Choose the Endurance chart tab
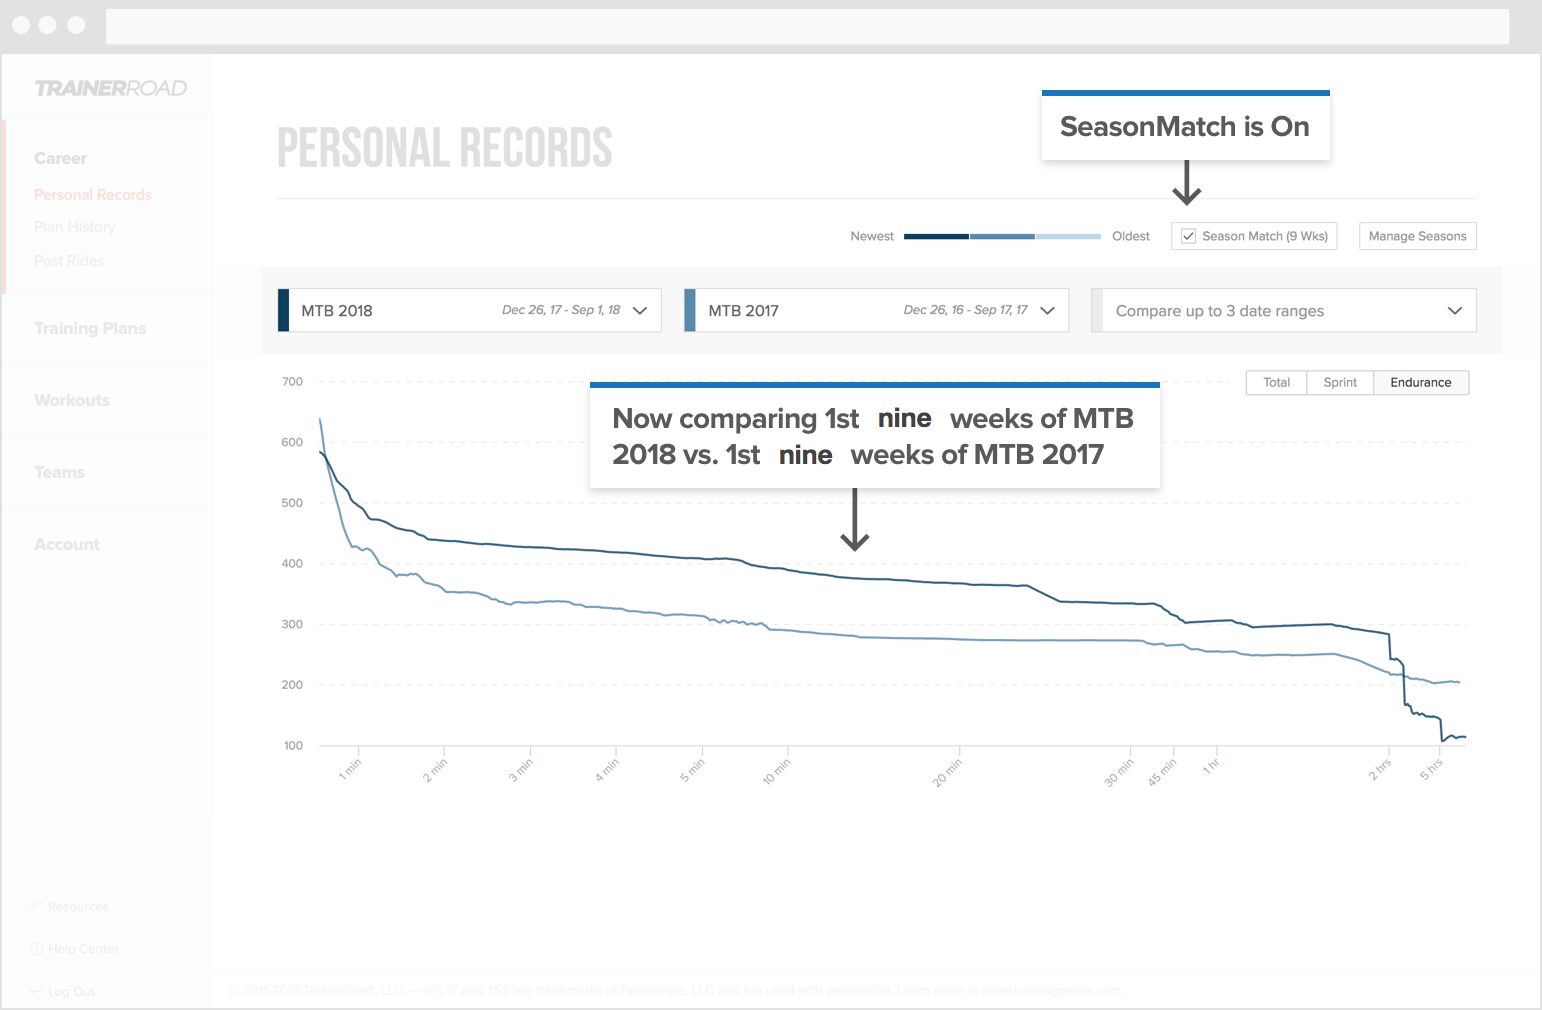 pyautogui.click(x=1421, y=383)
